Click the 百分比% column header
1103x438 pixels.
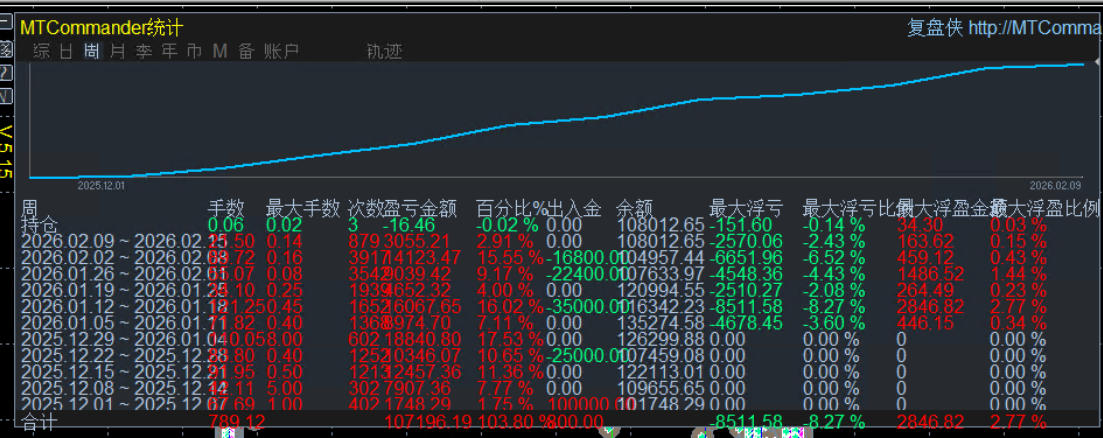511,208
